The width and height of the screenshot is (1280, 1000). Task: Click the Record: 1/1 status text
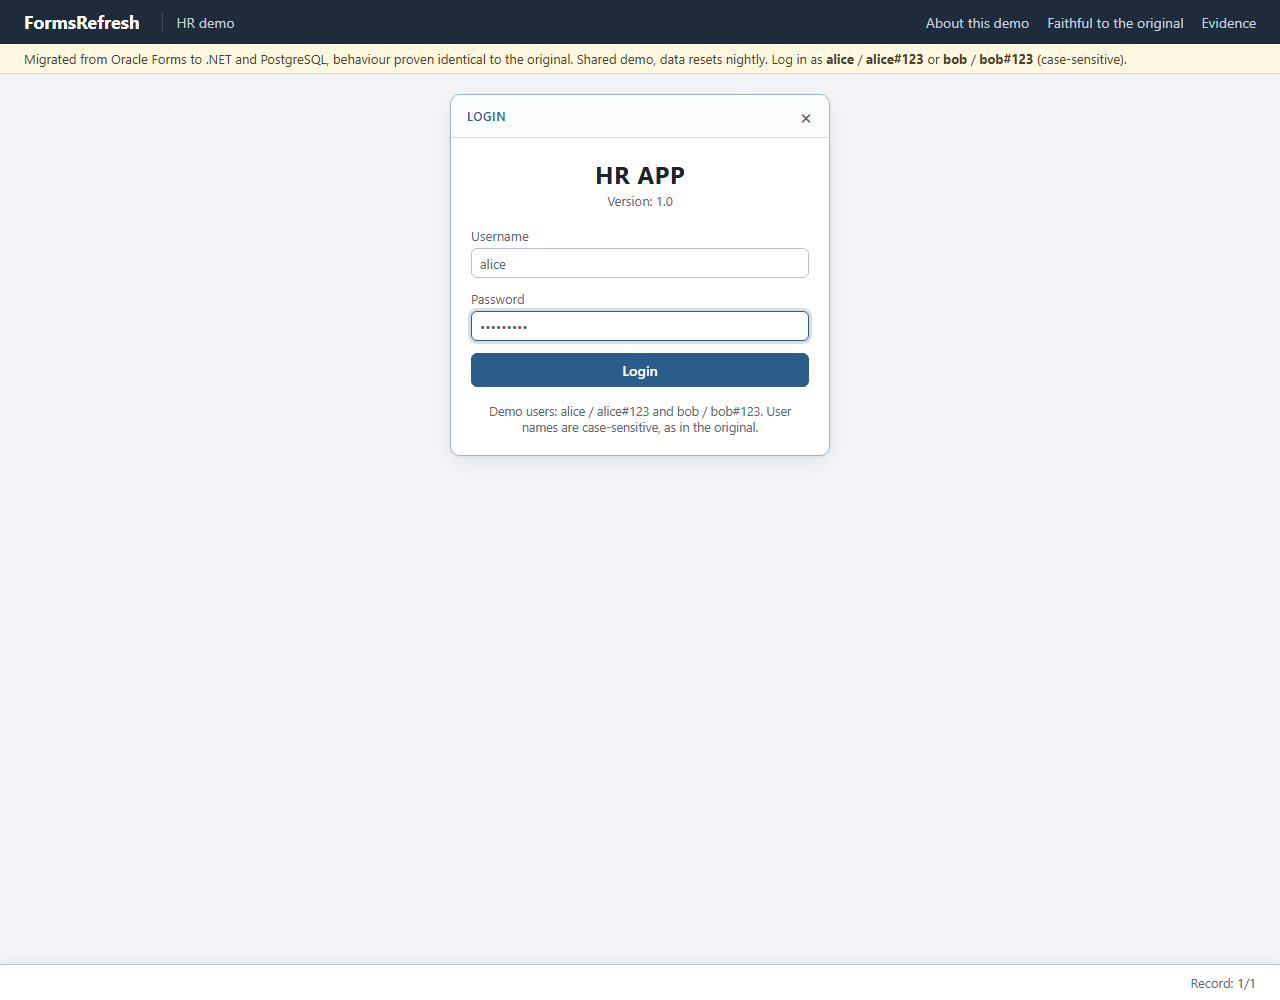(1223, 983)
